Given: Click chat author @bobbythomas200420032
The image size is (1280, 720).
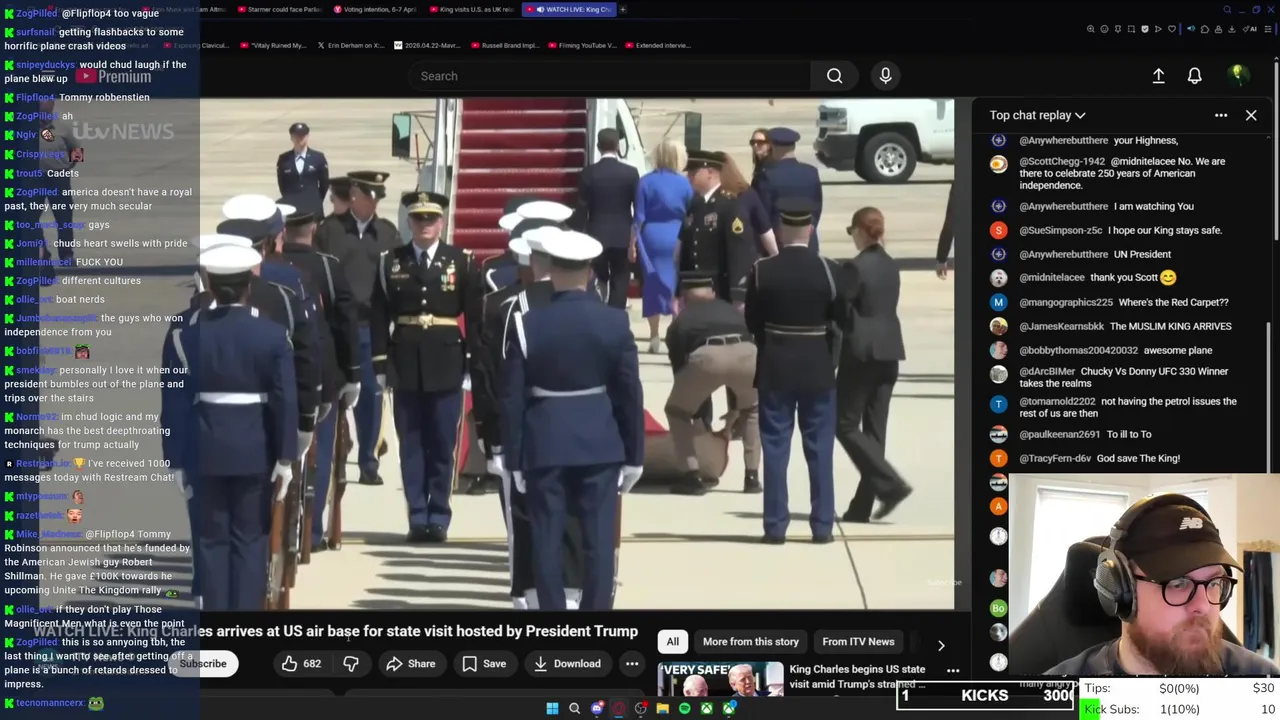Looking at the screenshot, I should (x=1078, y=350).
